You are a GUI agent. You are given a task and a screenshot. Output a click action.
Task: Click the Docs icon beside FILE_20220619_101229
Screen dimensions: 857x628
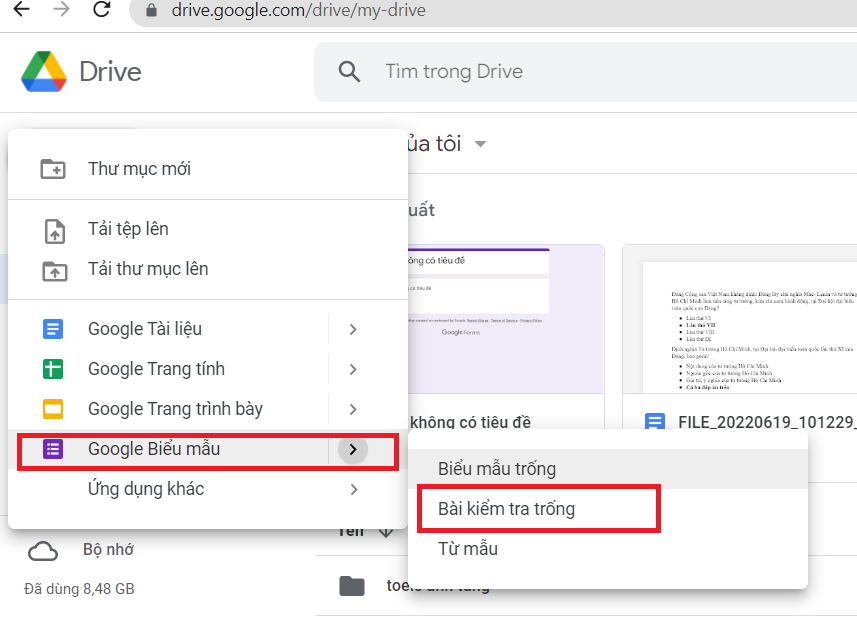point(655,422)
